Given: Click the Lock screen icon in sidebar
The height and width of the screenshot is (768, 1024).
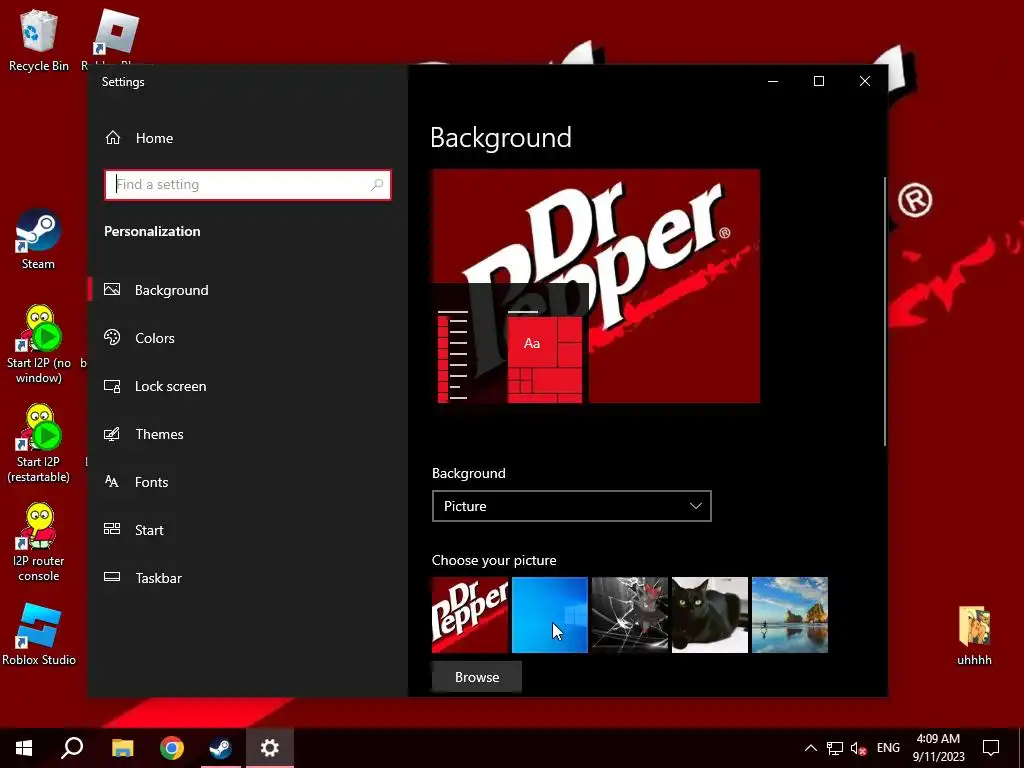Looking at the screenshot, I should pyautogui.click(x=112, y=386).
